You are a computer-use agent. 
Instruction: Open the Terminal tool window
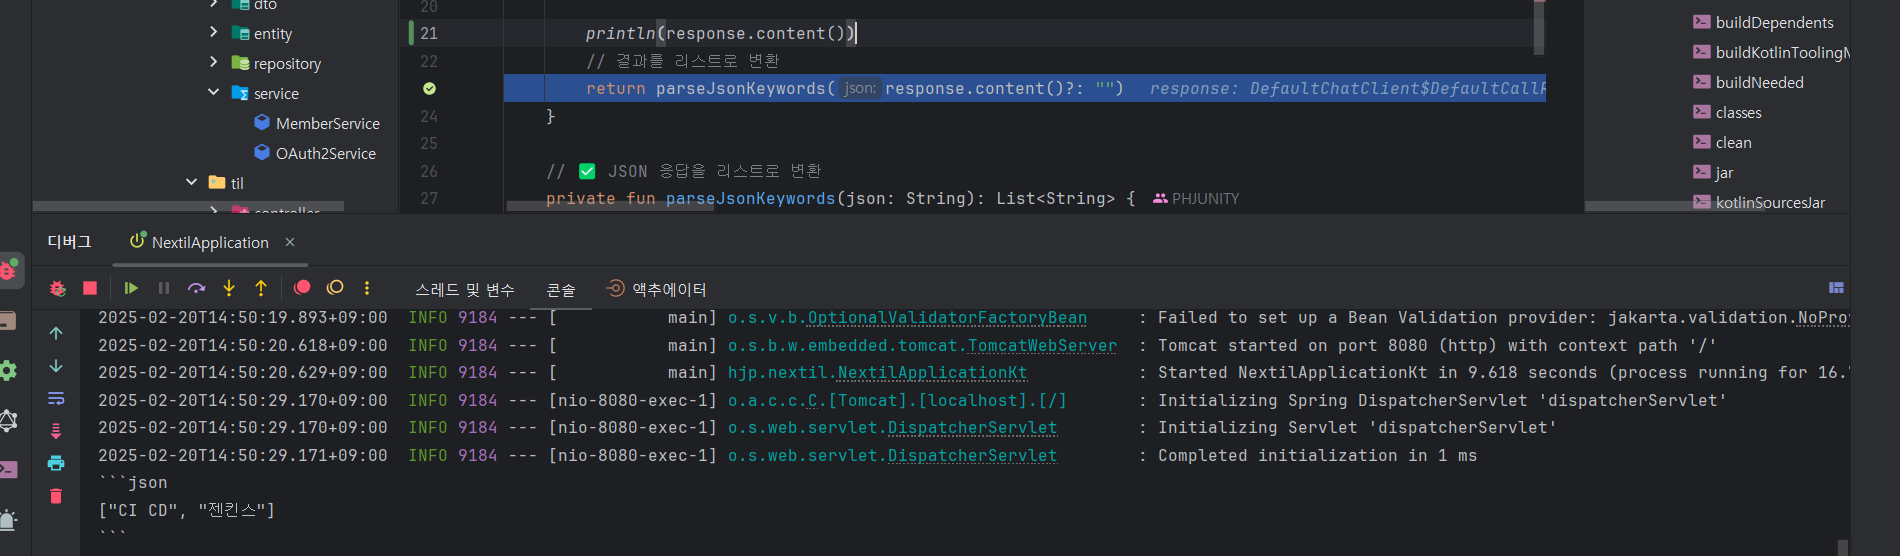pyautogui.click(x=8, y=470)
